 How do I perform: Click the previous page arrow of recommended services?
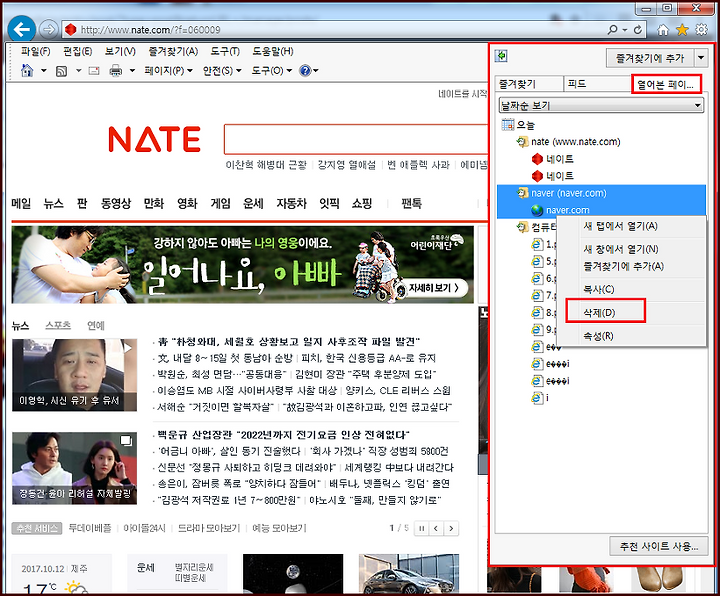(x=436, y=529)
